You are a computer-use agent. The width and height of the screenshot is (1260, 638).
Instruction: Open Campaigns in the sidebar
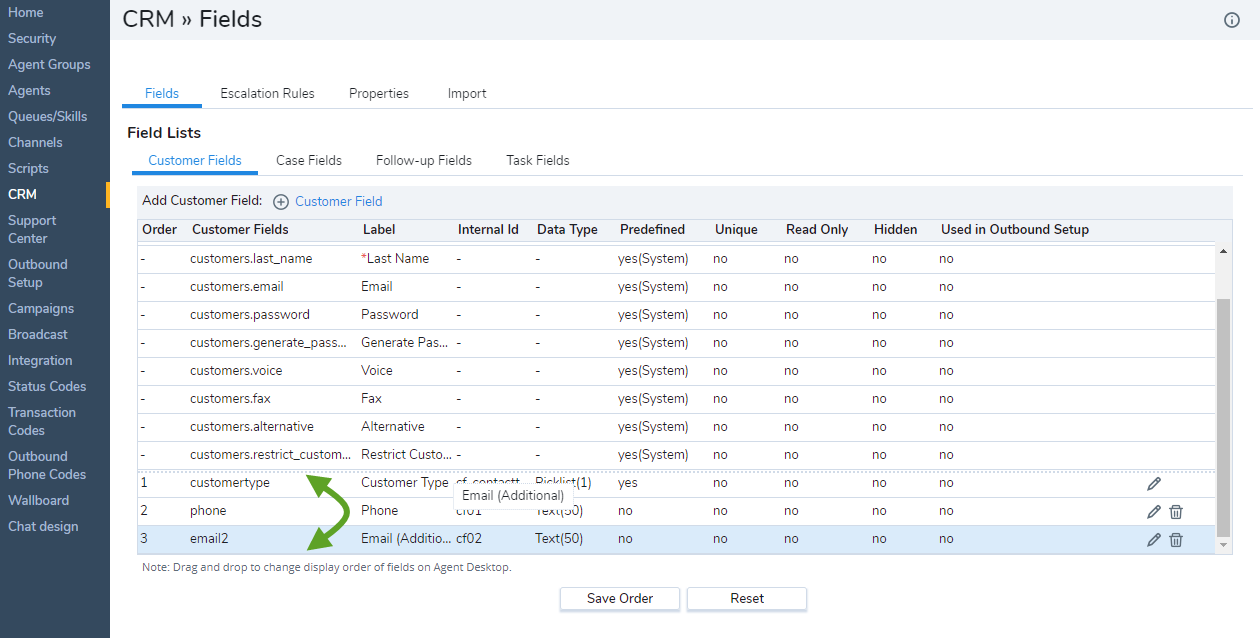41,308
